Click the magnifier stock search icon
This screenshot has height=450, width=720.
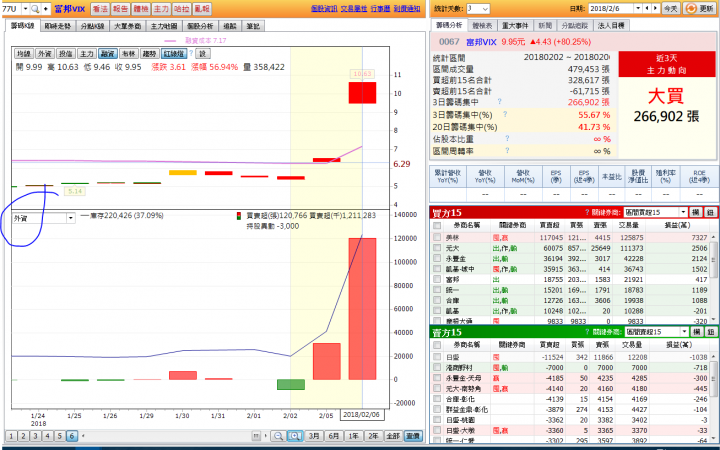(x=35, y=9)
